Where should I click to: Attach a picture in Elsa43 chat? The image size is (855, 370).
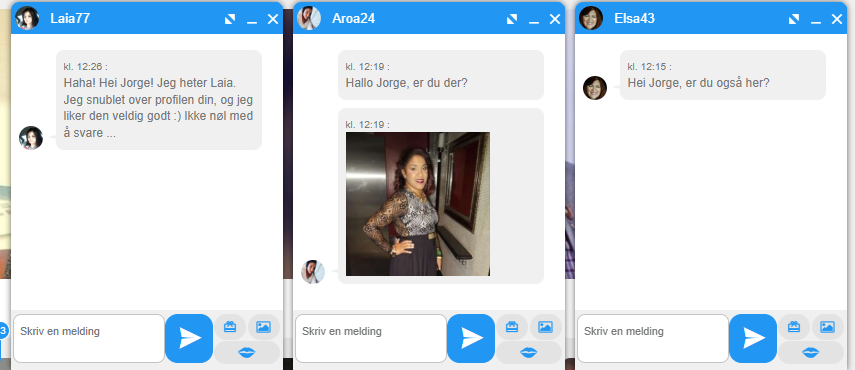point(828,327)
